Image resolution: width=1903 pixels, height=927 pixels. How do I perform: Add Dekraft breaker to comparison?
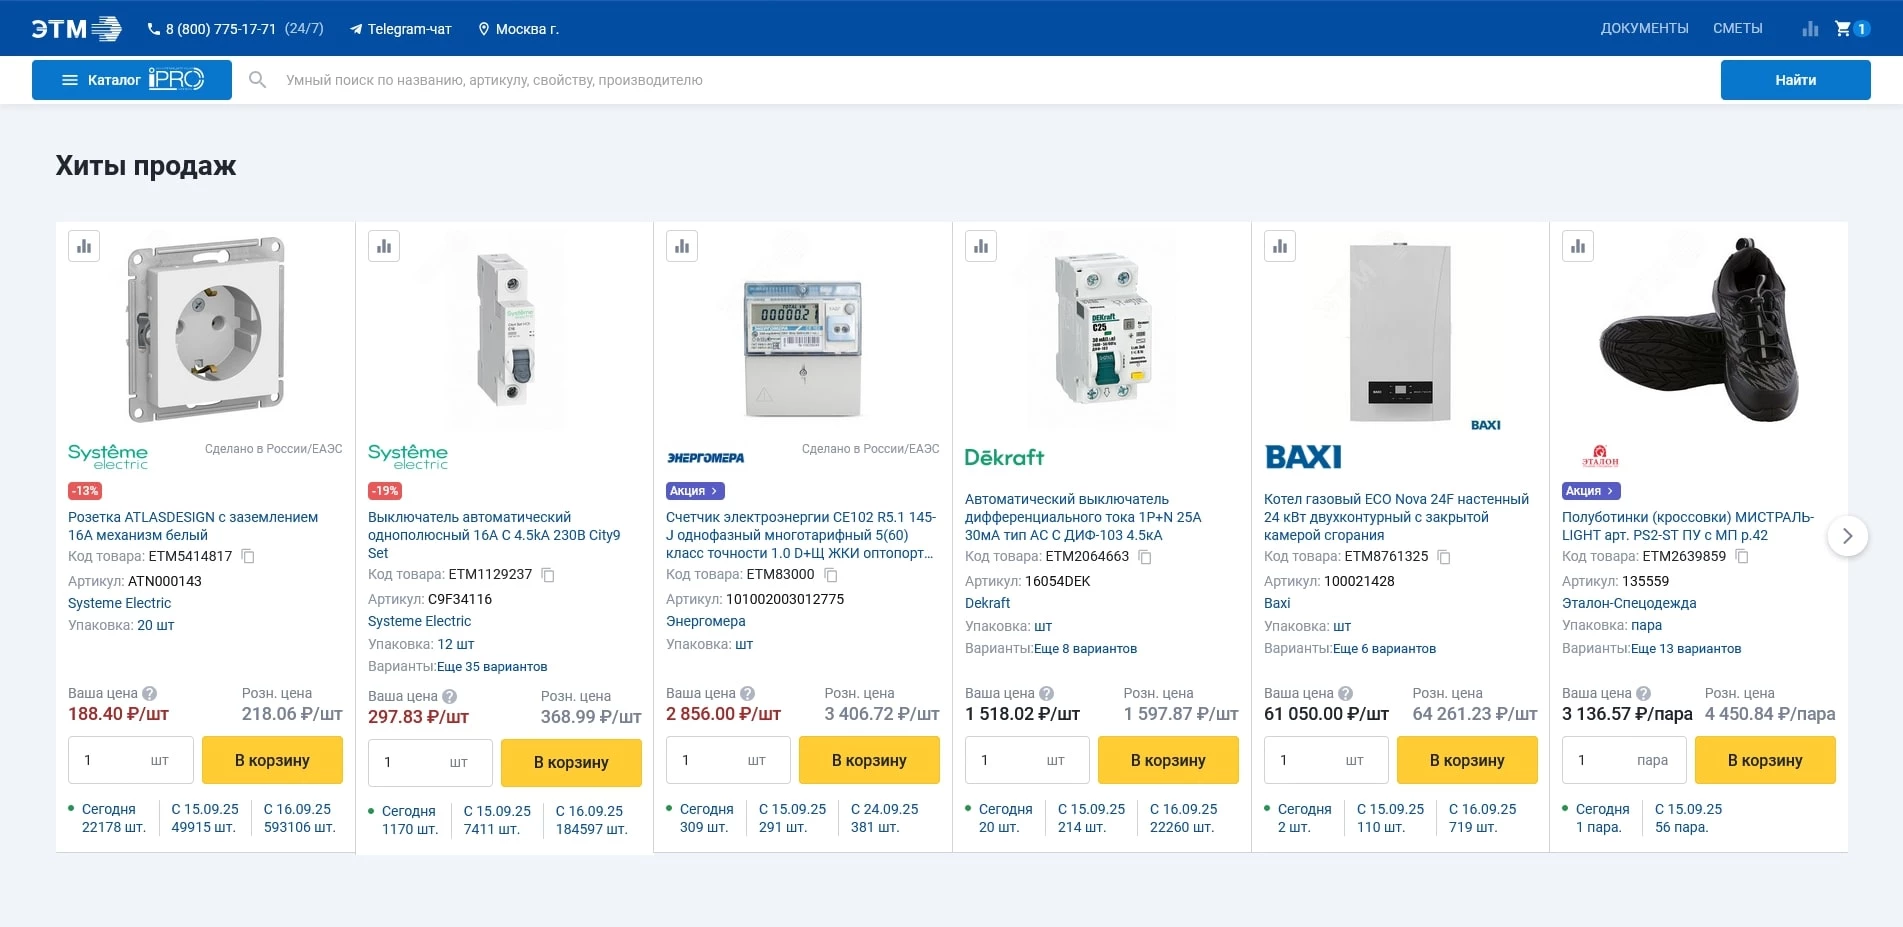coord(981,246)
